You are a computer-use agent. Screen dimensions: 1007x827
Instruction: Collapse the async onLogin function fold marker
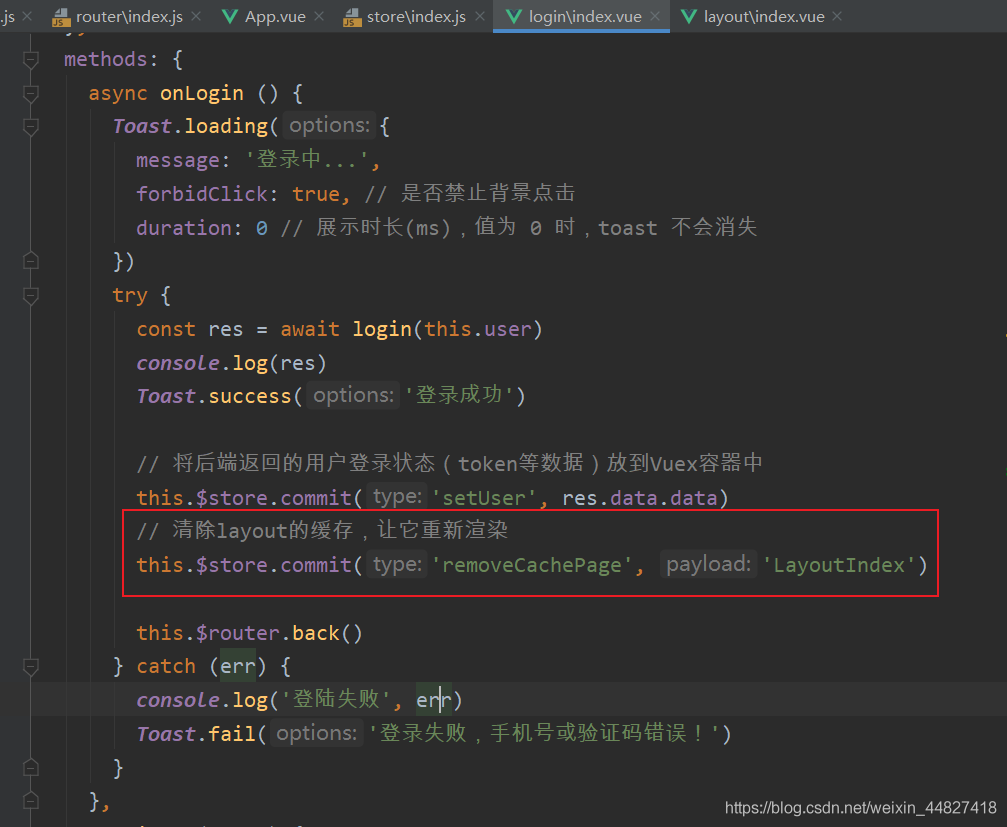(30, 94)
